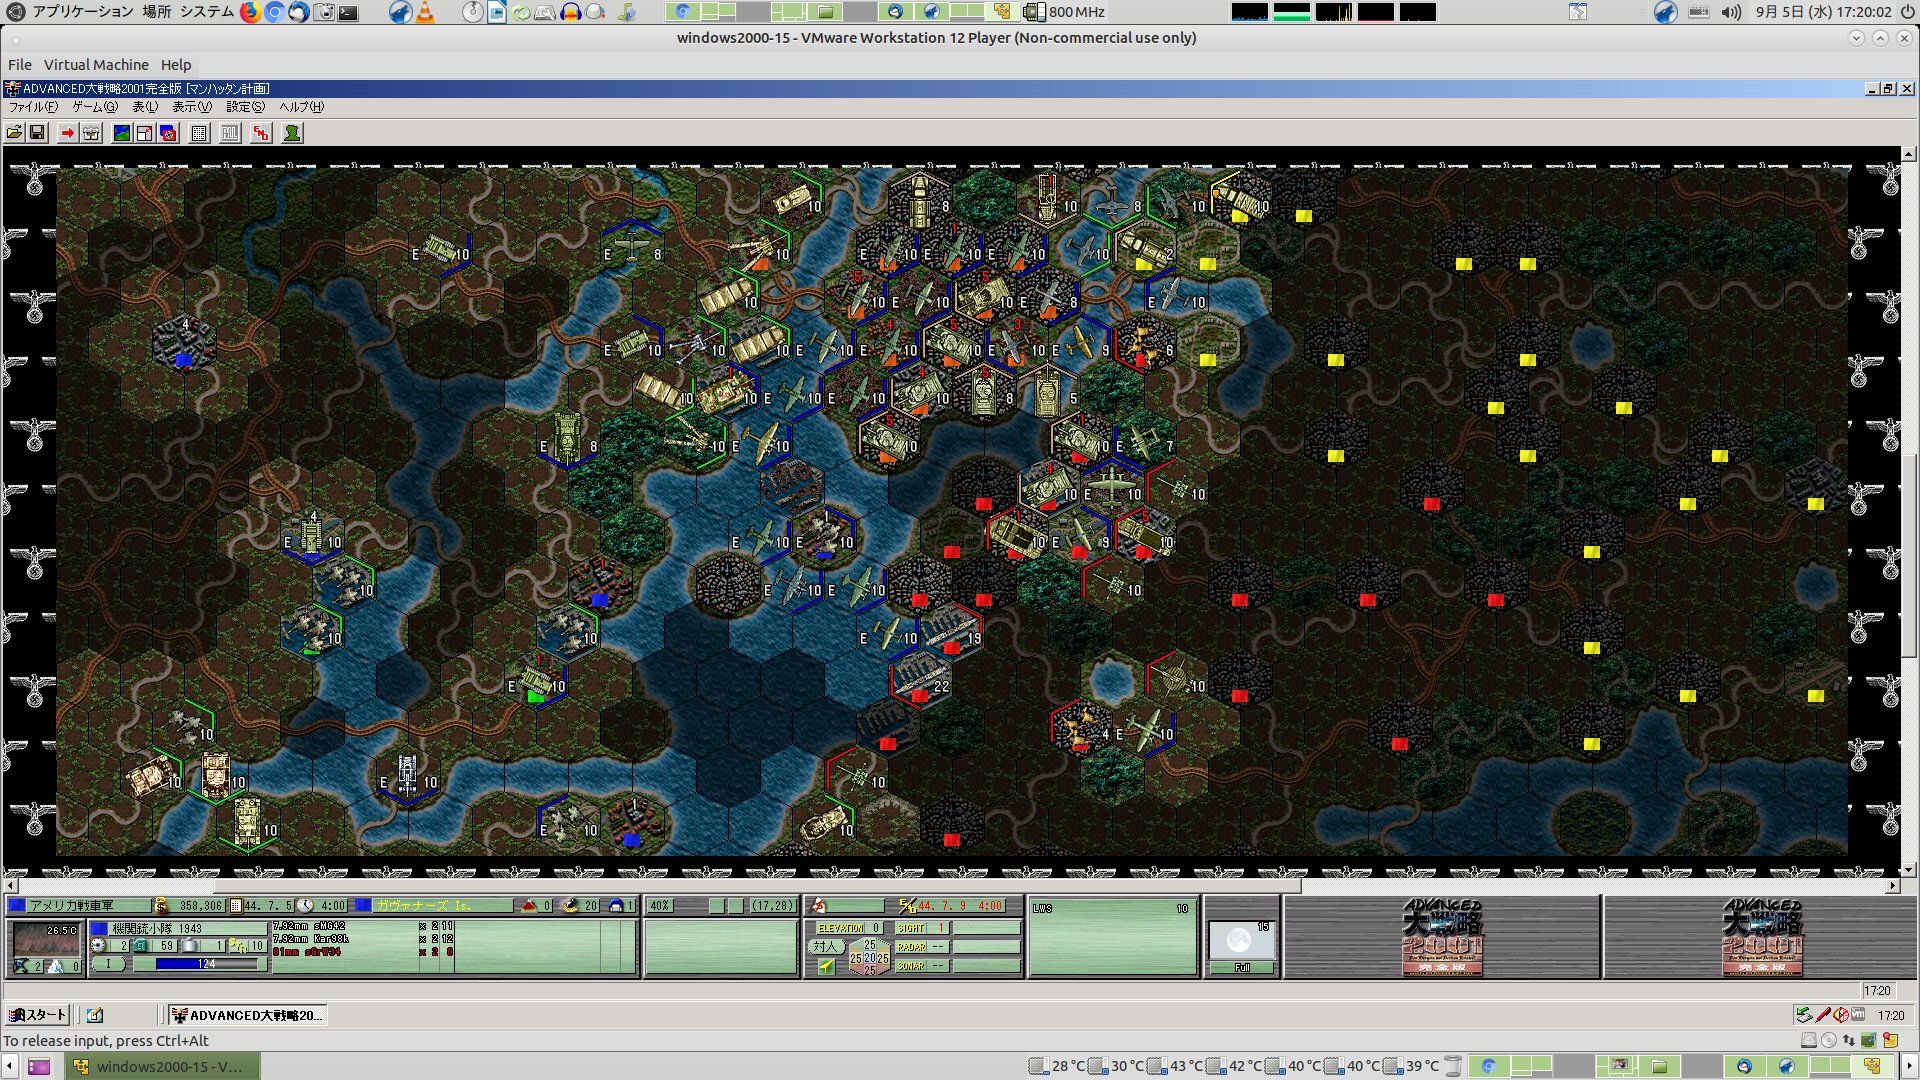Open the アプリケーション menu in the top panel
This screenshot has width=1920, height=1080.
82,12
